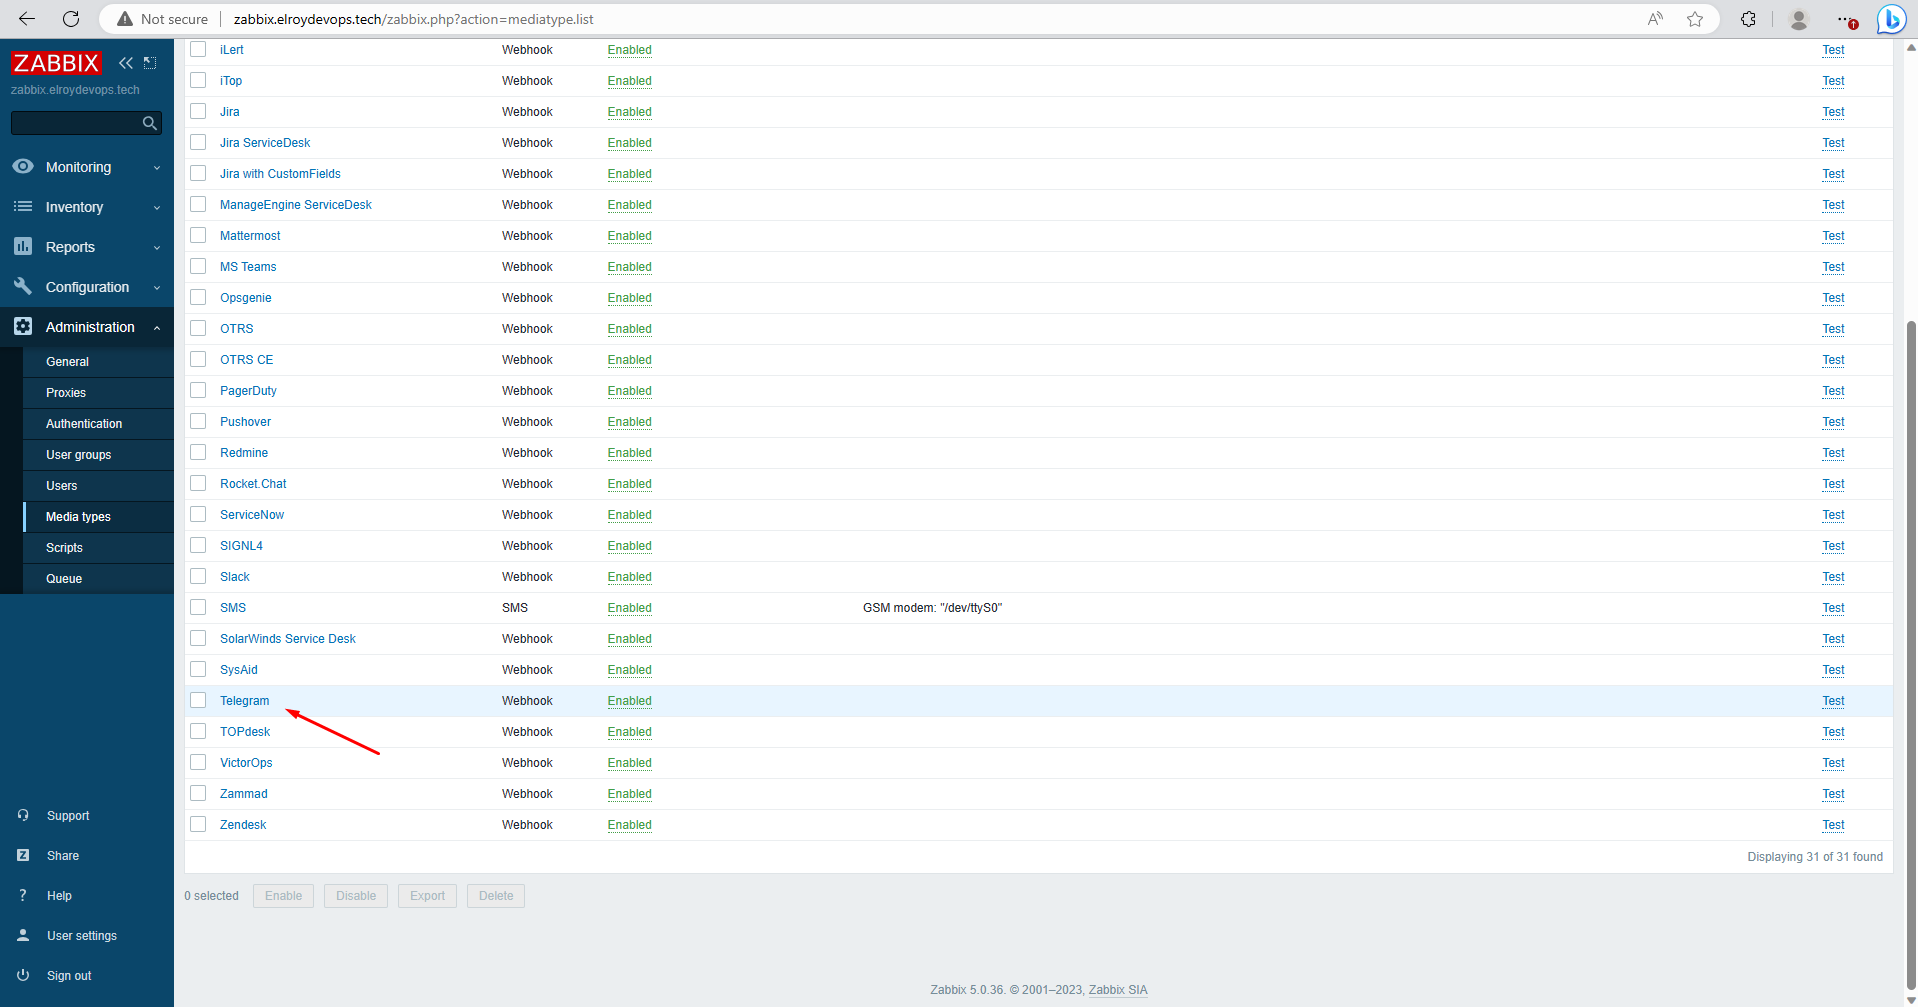Expand the Inventory menu chevron

[157, 208]
